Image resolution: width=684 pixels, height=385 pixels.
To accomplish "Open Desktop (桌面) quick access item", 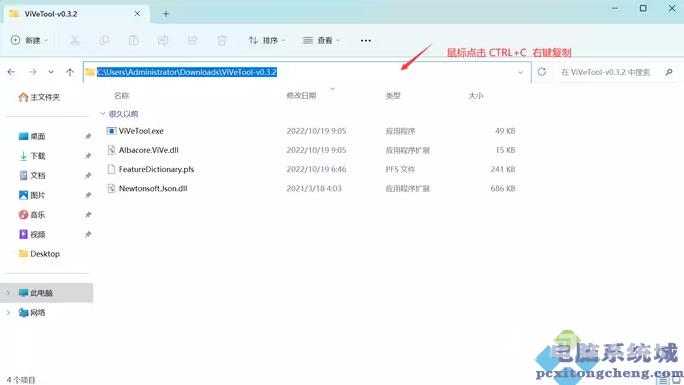I will click(32, 136).
